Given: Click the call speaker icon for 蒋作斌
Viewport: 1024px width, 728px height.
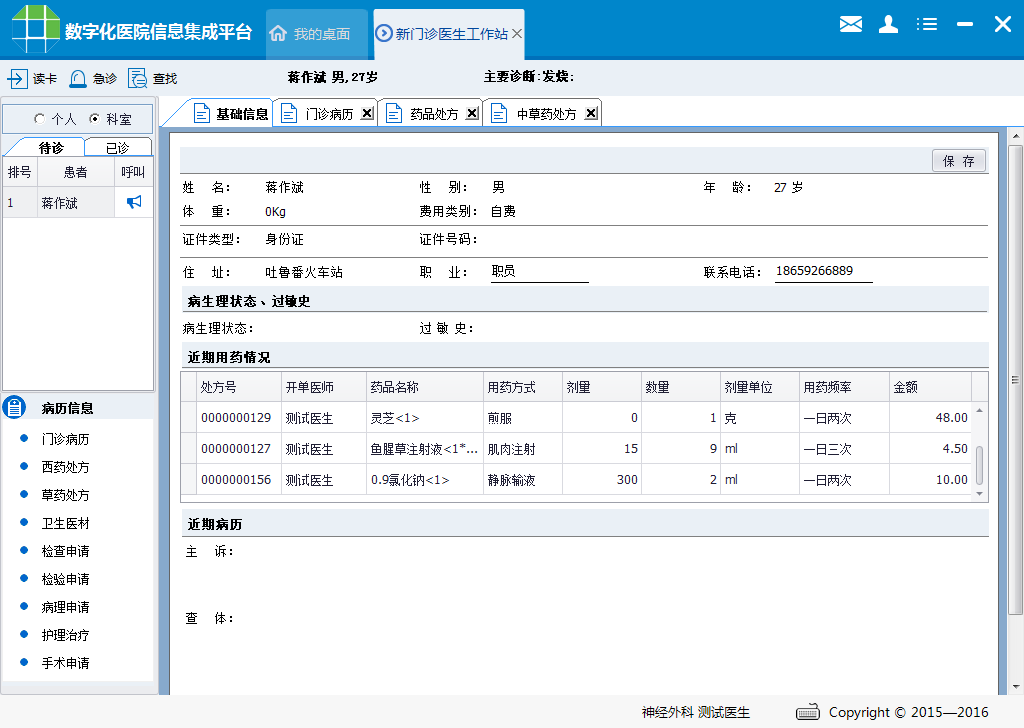Looking at the screenshot, I should pos(134,201).
